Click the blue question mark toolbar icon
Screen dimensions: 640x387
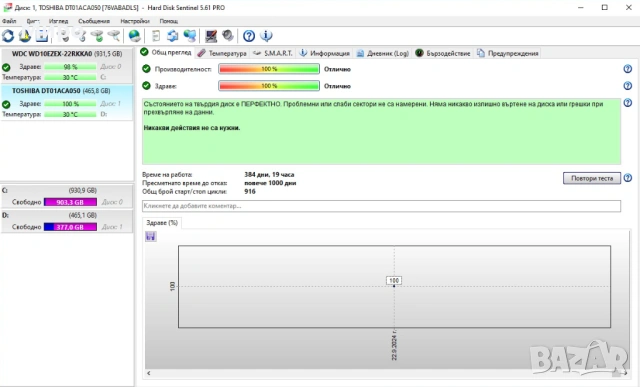point(249,36)
